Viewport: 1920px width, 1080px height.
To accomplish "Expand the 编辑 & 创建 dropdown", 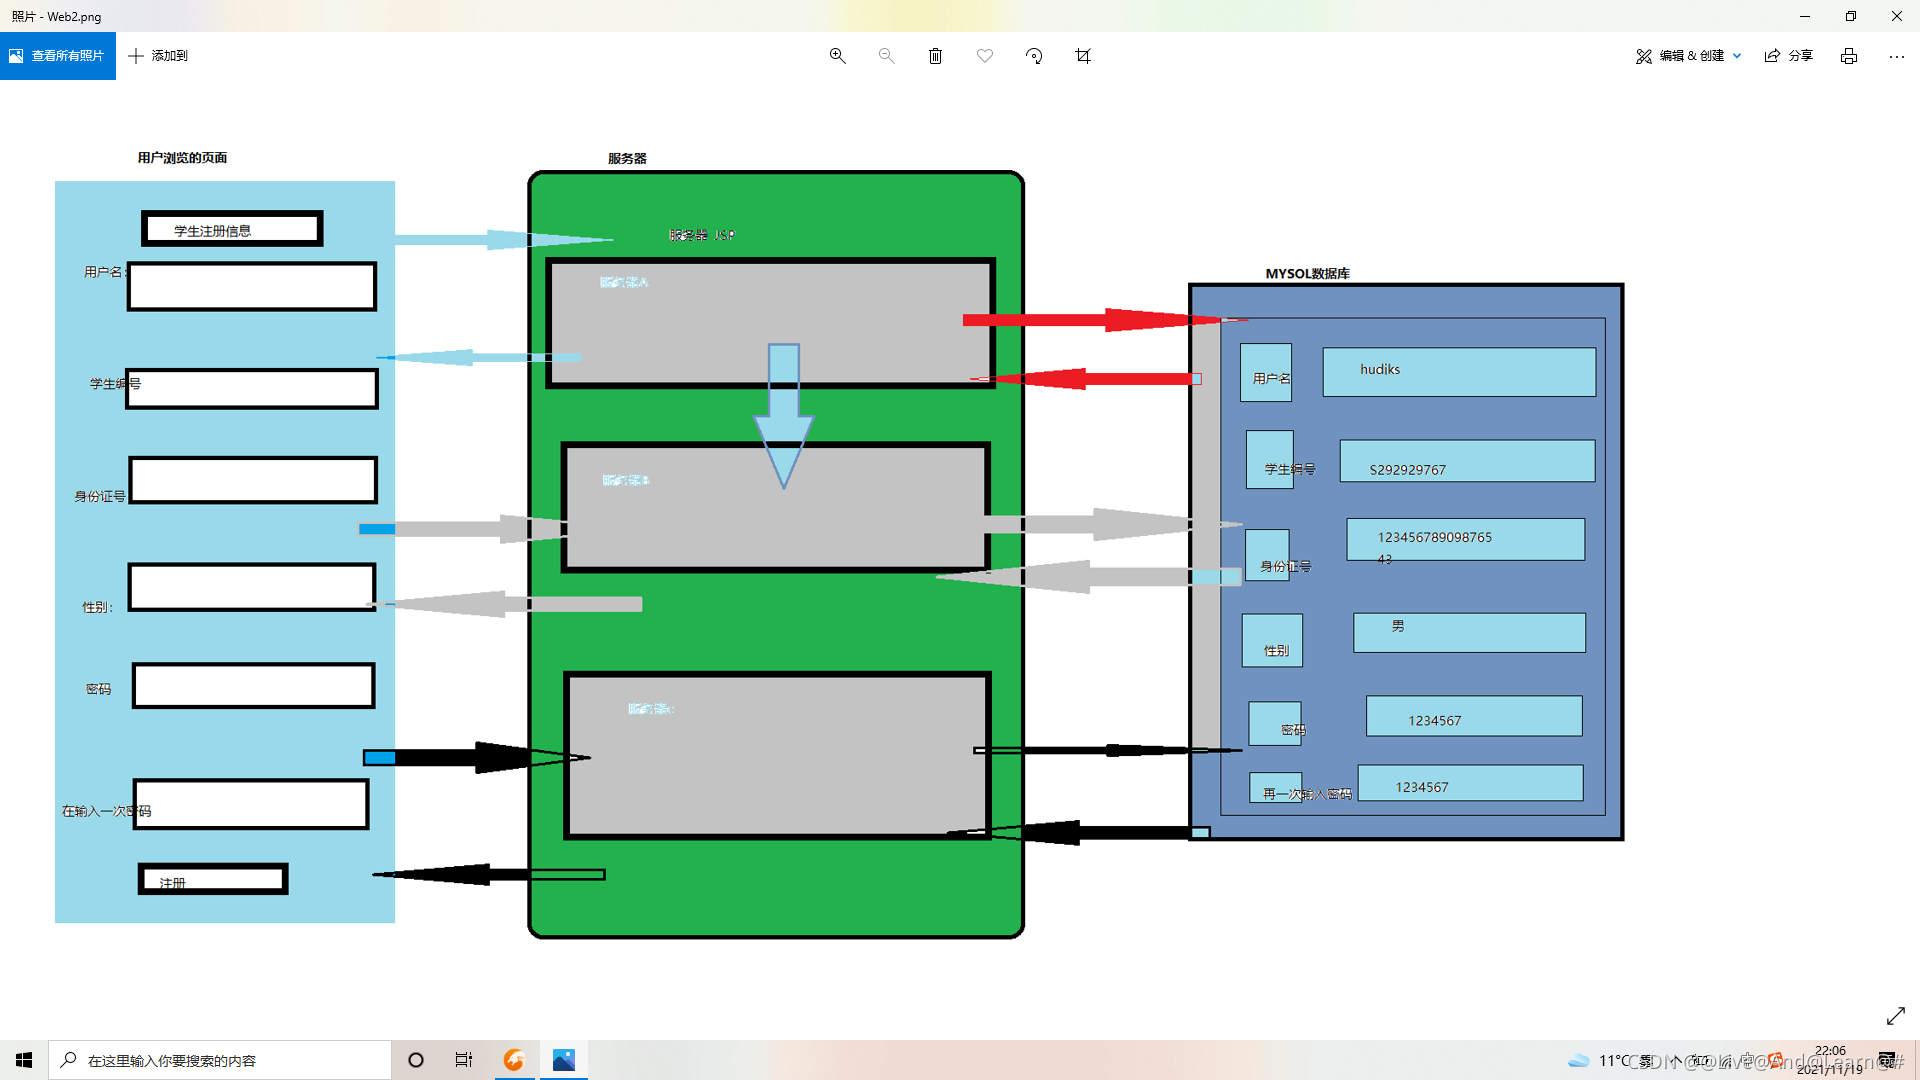I will (x=1689, y=56).
